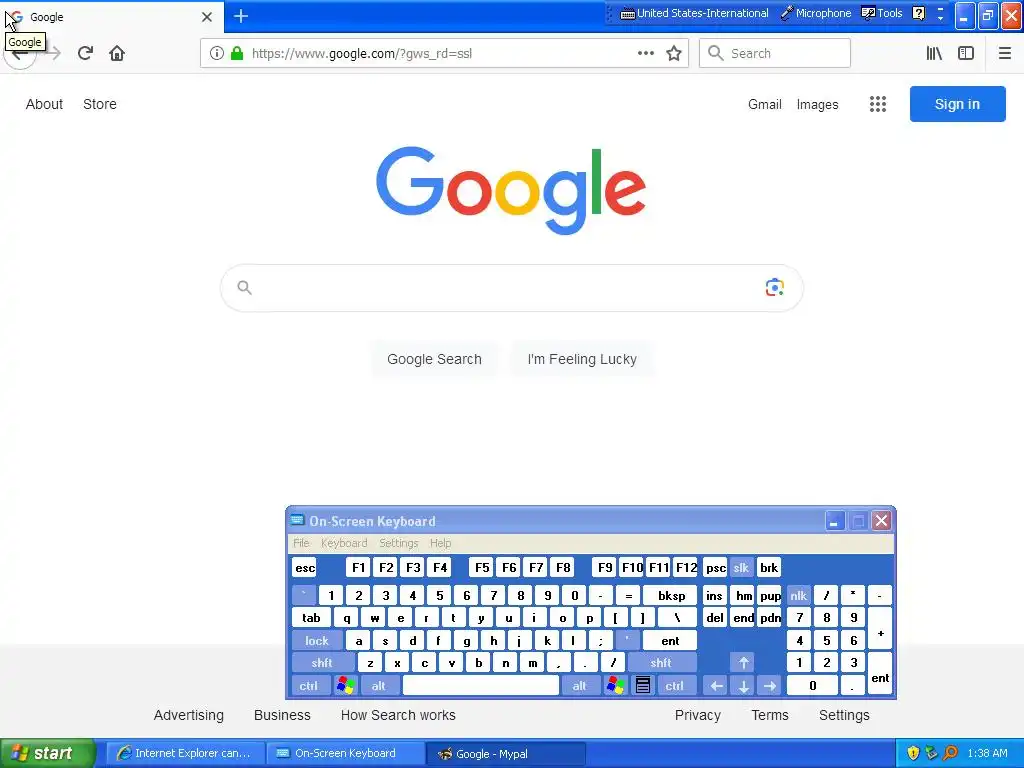
Task: Toggle the sidebar view icon
Action: click(966, 53)
